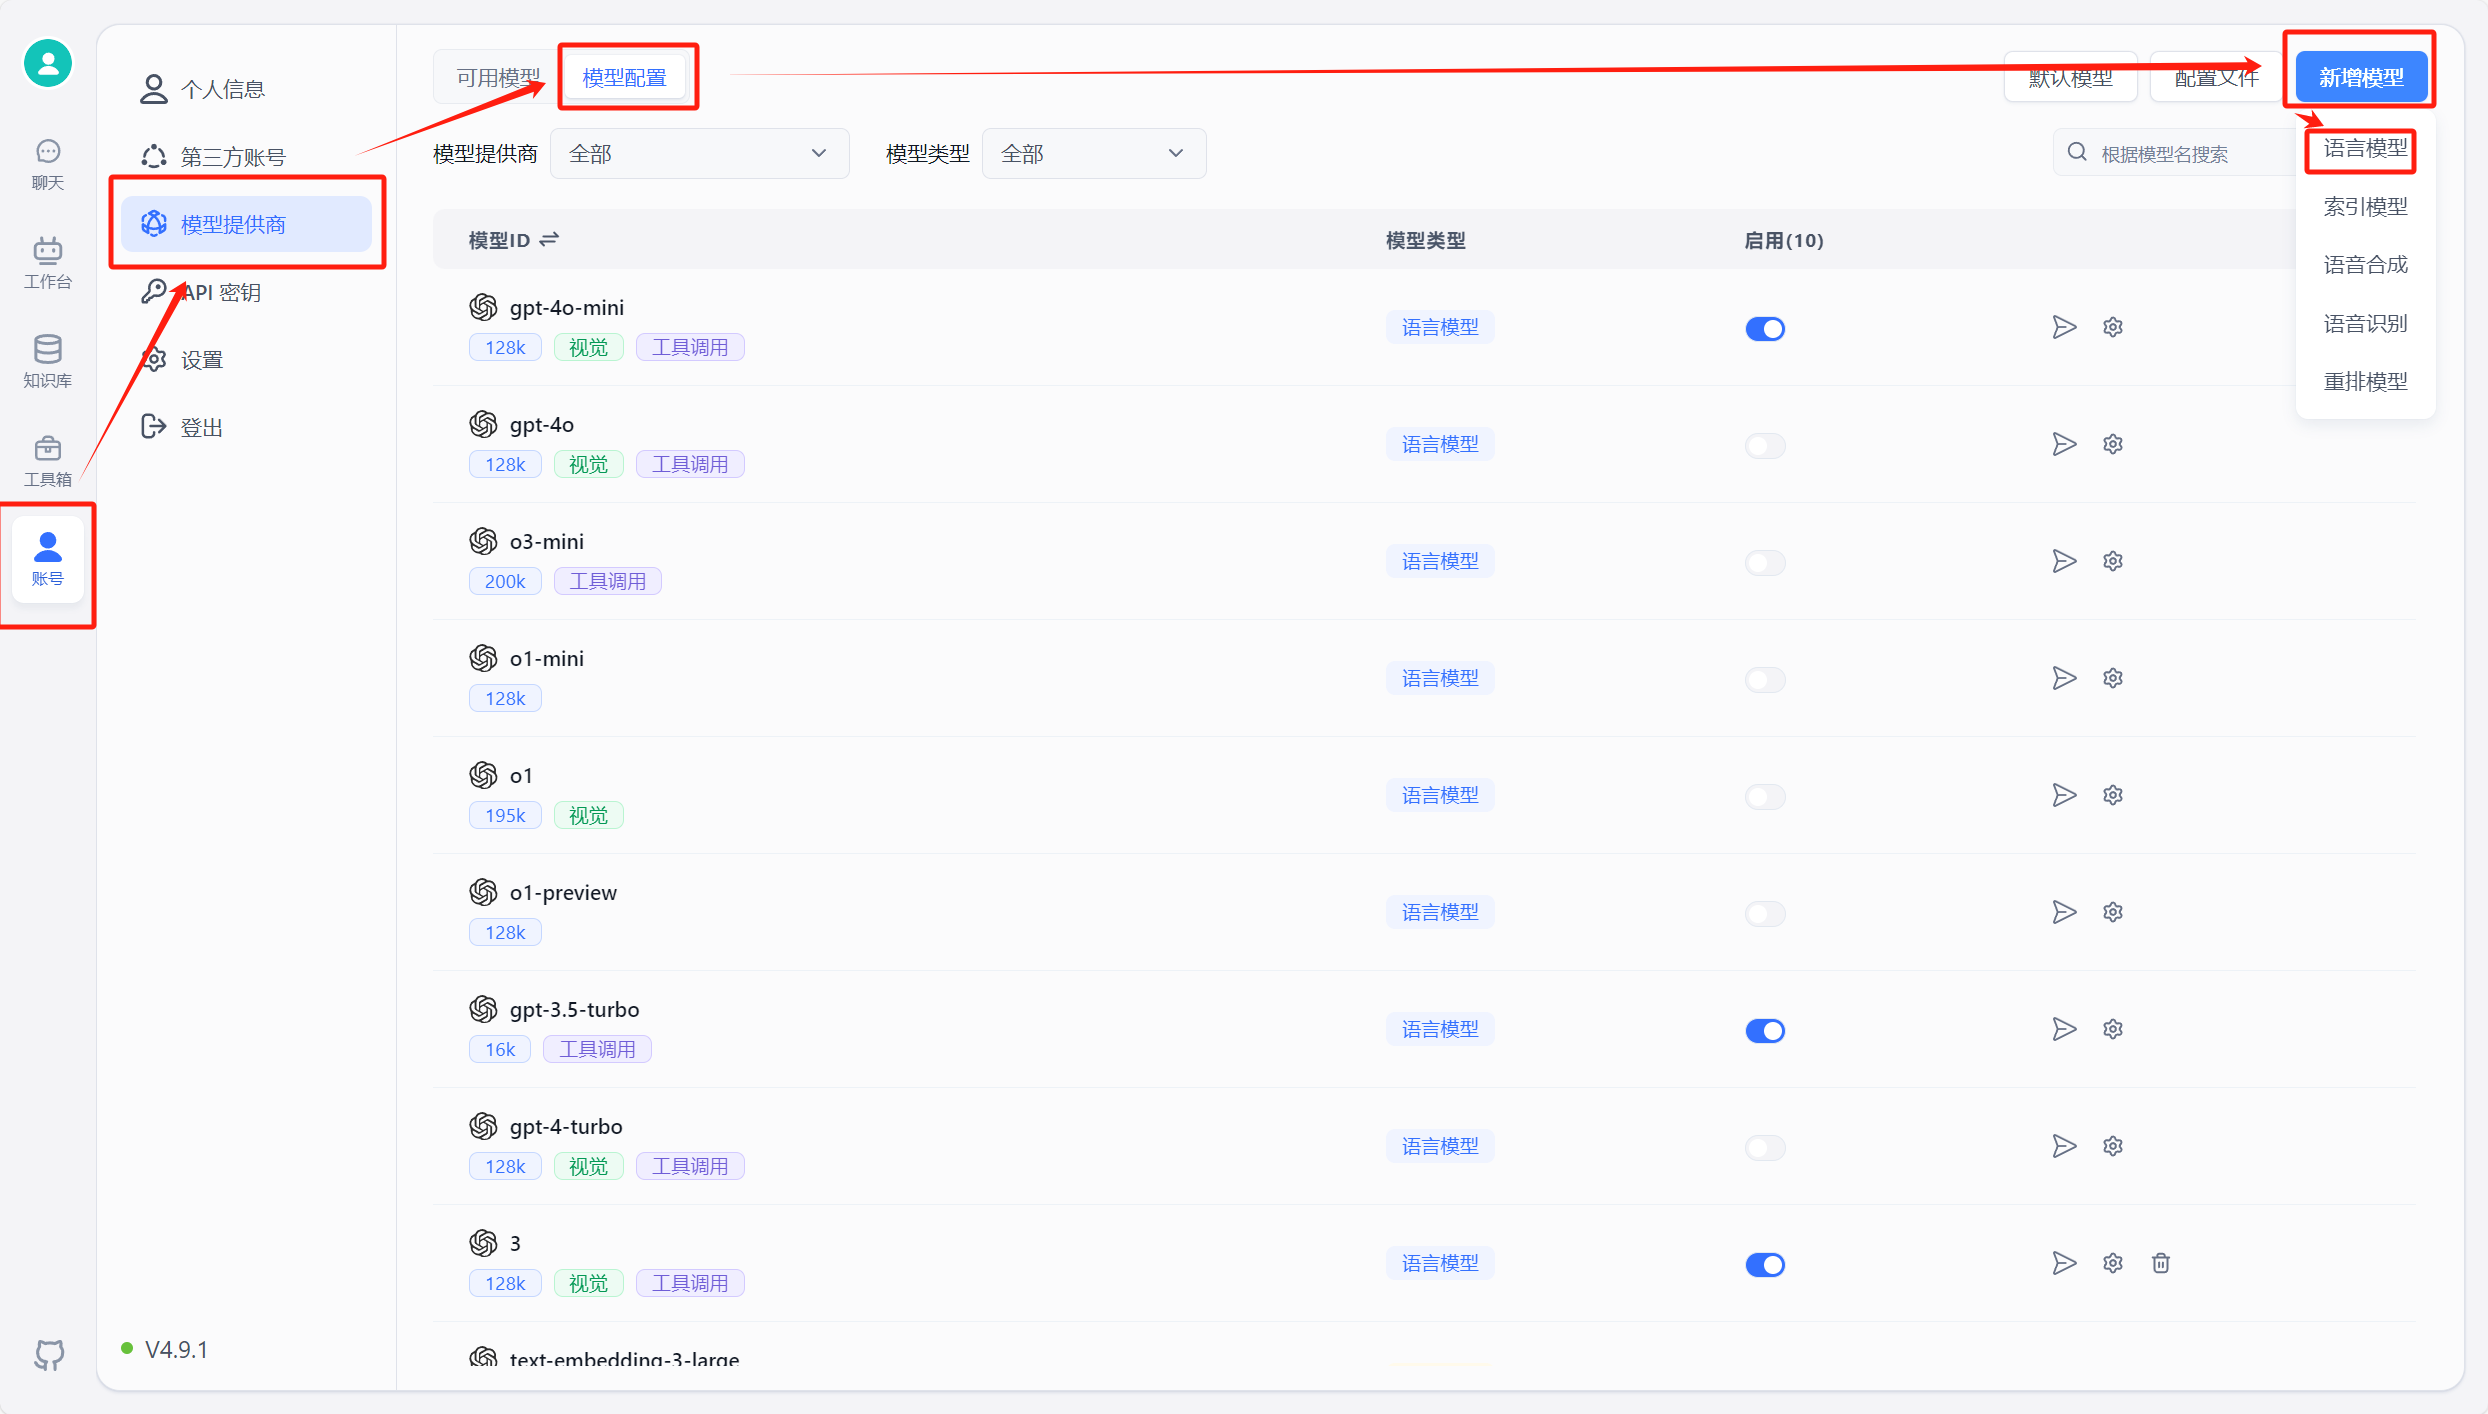Click the GitHub icon at bottom left
Screen dimensions: 2488x1414
(49, 1354)
